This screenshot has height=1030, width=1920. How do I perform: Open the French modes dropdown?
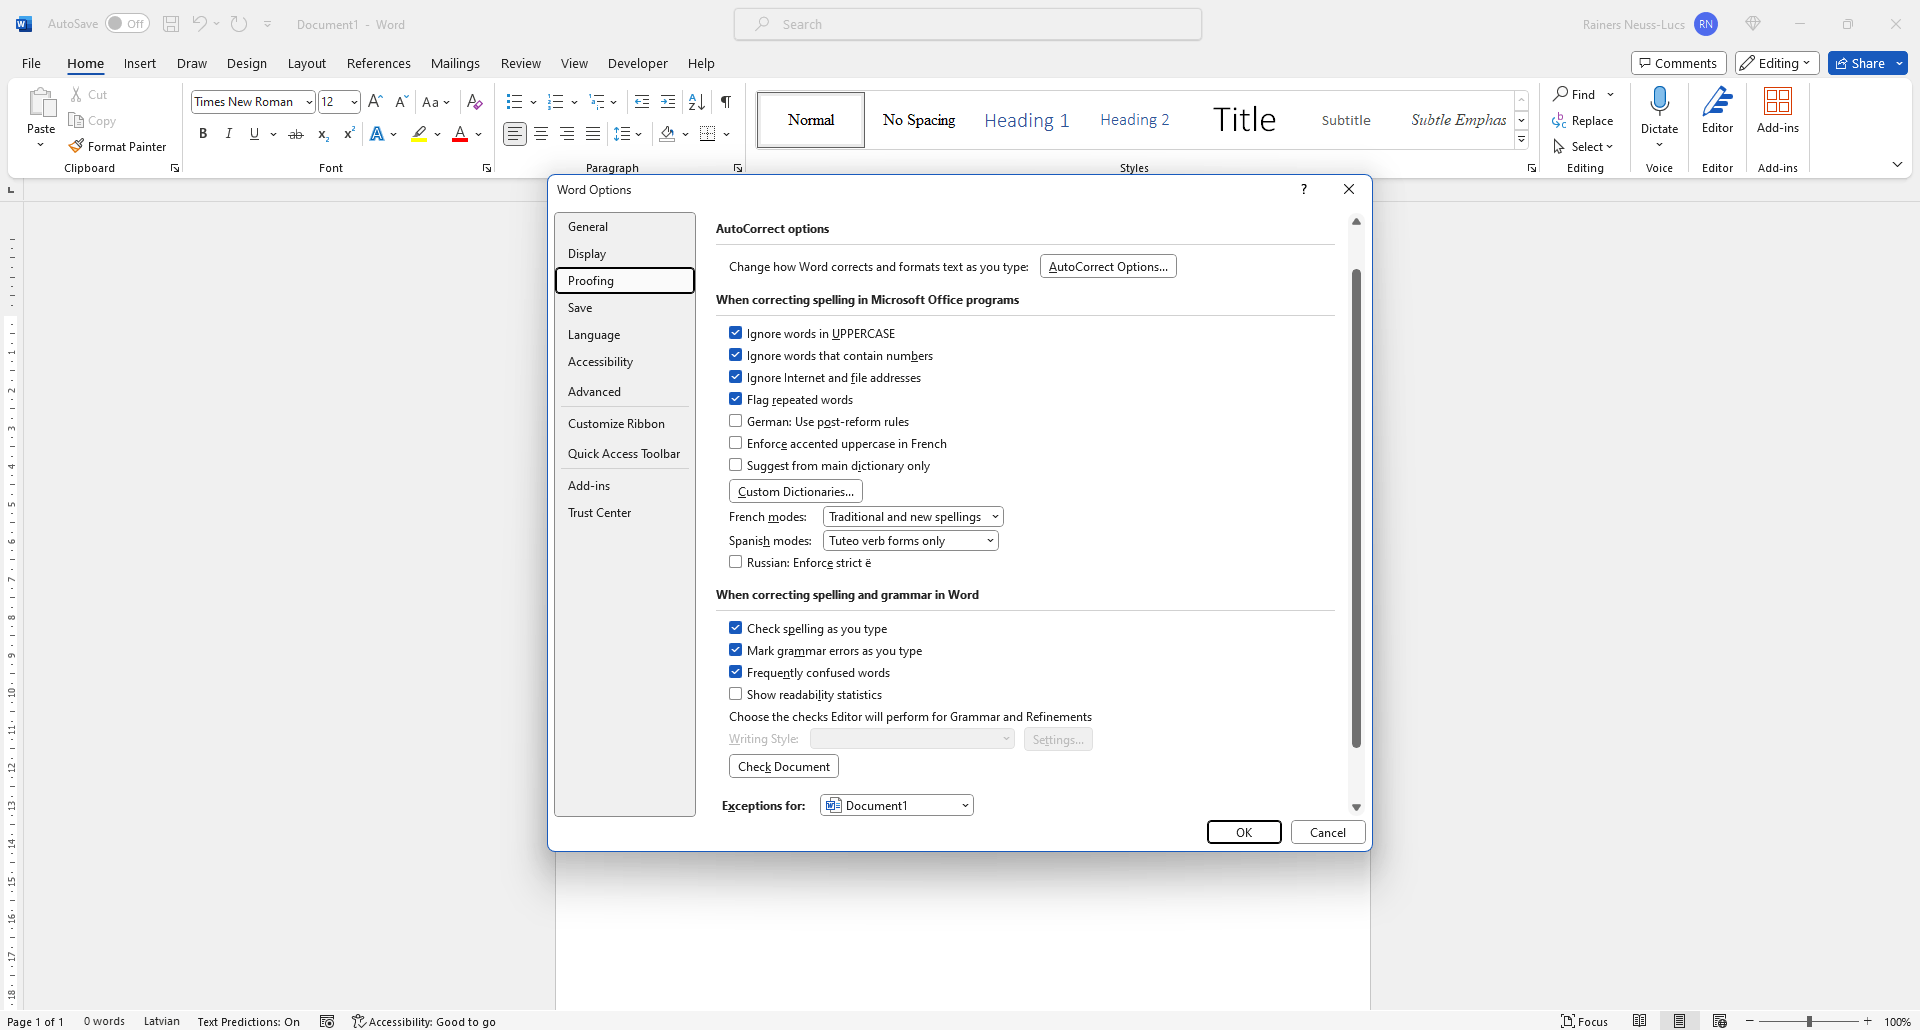pos(913,517)
